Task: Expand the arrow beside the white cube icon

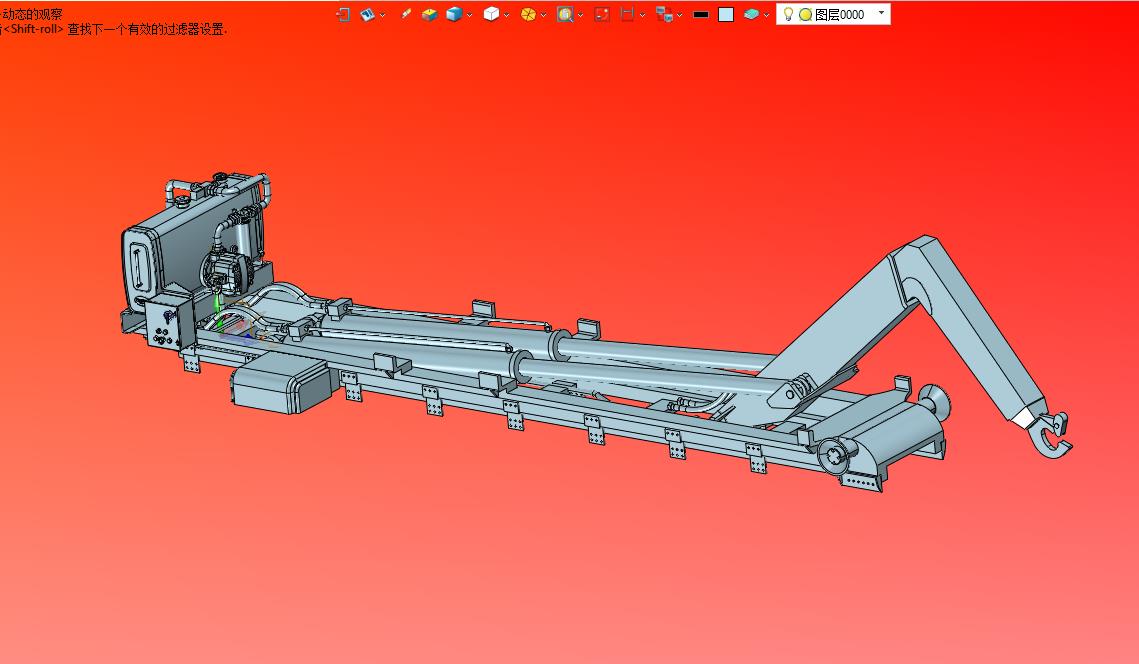Action: click(x=507, y=15)
